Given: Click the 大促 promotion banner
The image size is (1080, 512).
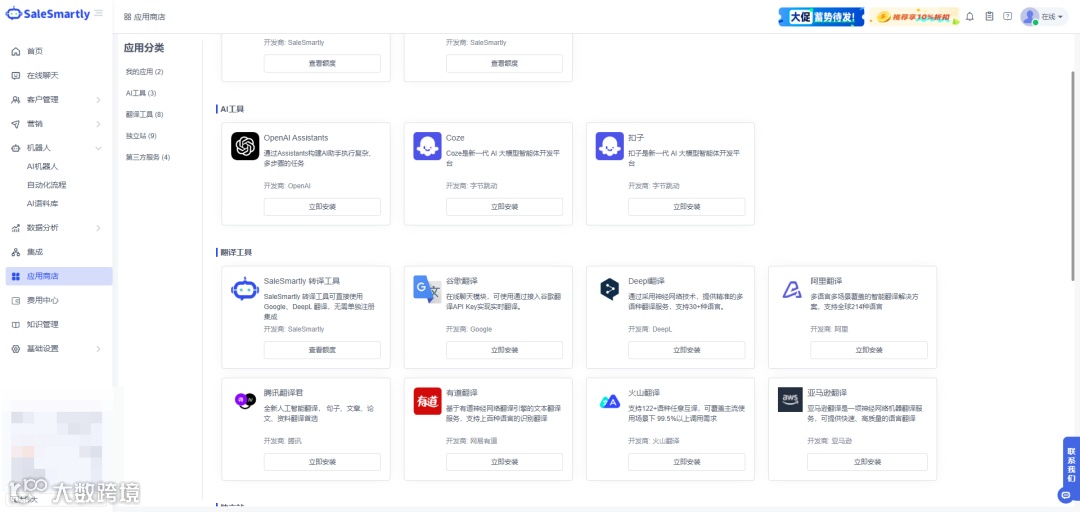Looking at the screenshot, I should pyautogui.click(x=821, y=17).
